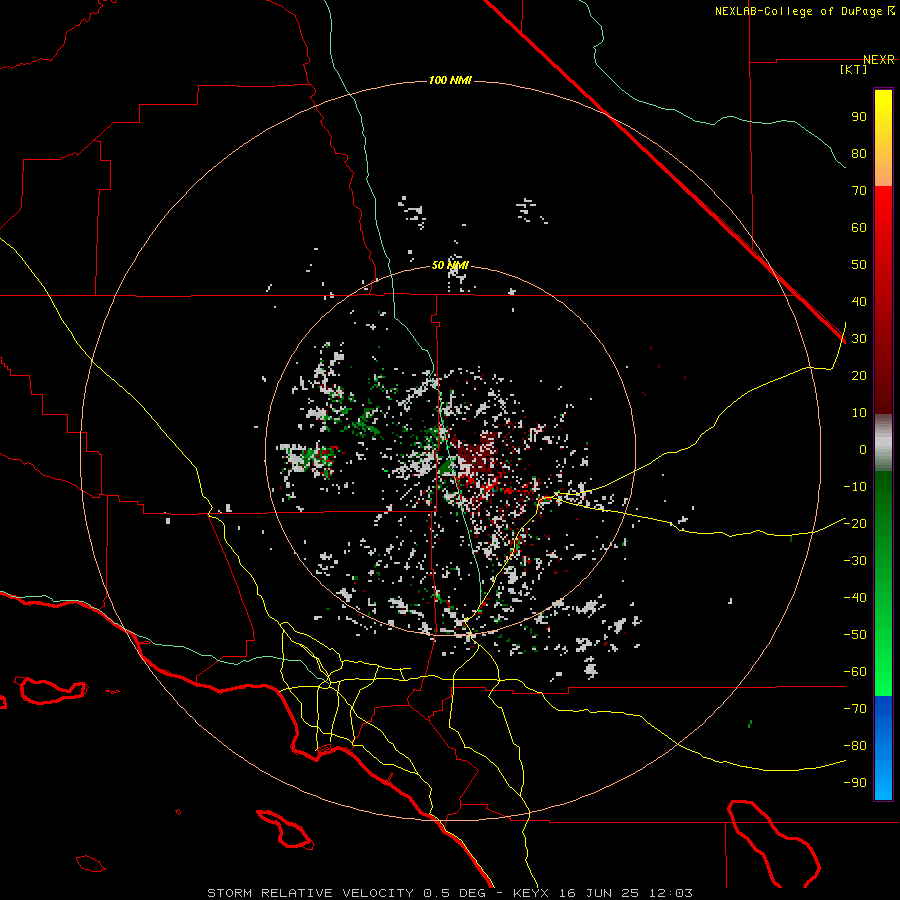Click the 100 NMI range ring label
The width and height of the screenshot is (900, 900).
(450, 80)
